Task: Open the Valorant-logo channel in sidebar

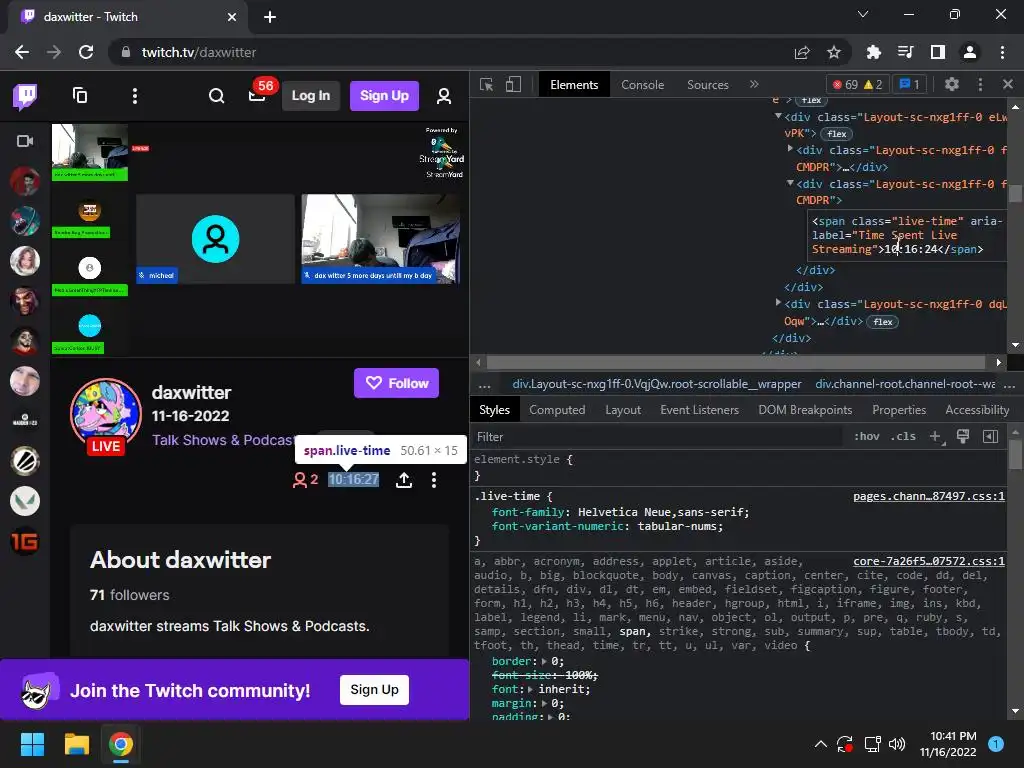Action: click(25, 502)
